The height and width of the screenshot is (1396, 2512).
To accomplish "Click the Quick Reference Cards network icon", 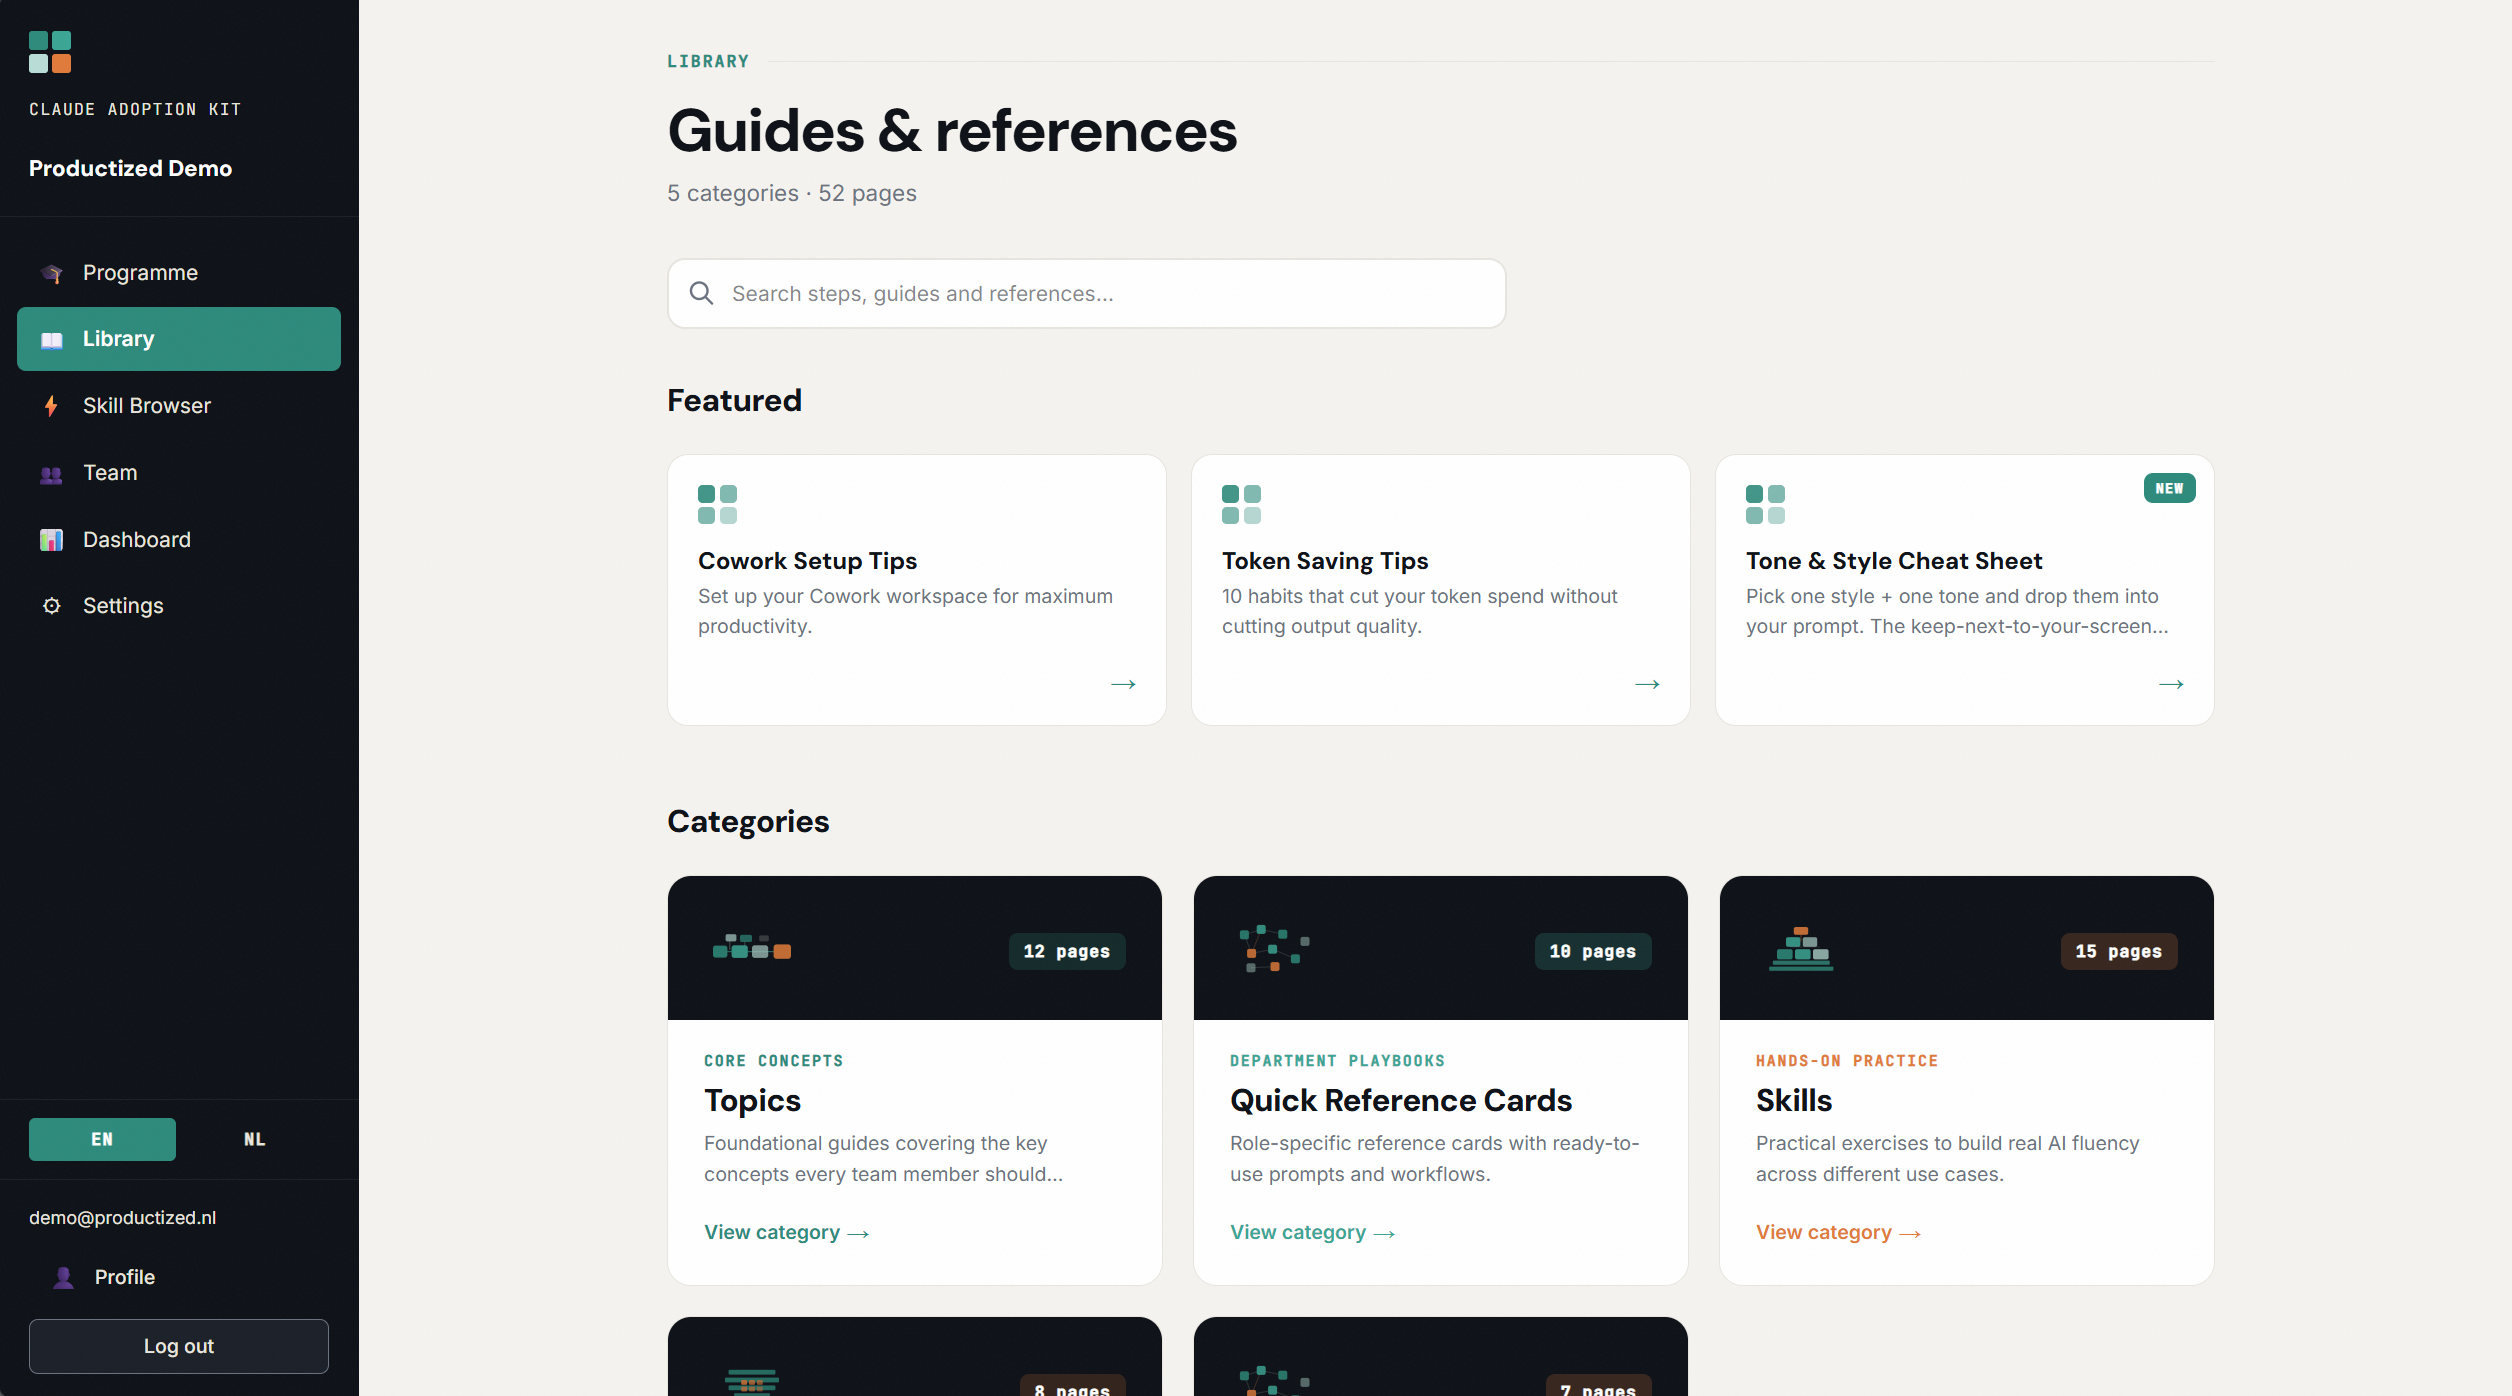I will [1275, 948].
